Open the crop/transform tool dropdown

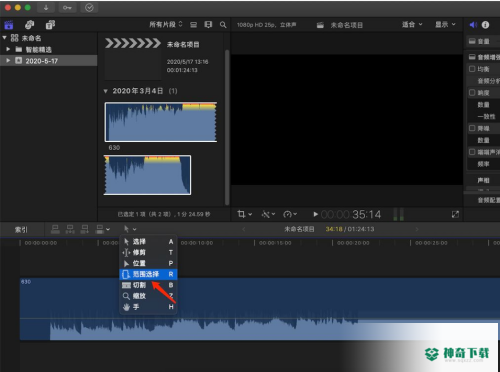pos(244,214)
